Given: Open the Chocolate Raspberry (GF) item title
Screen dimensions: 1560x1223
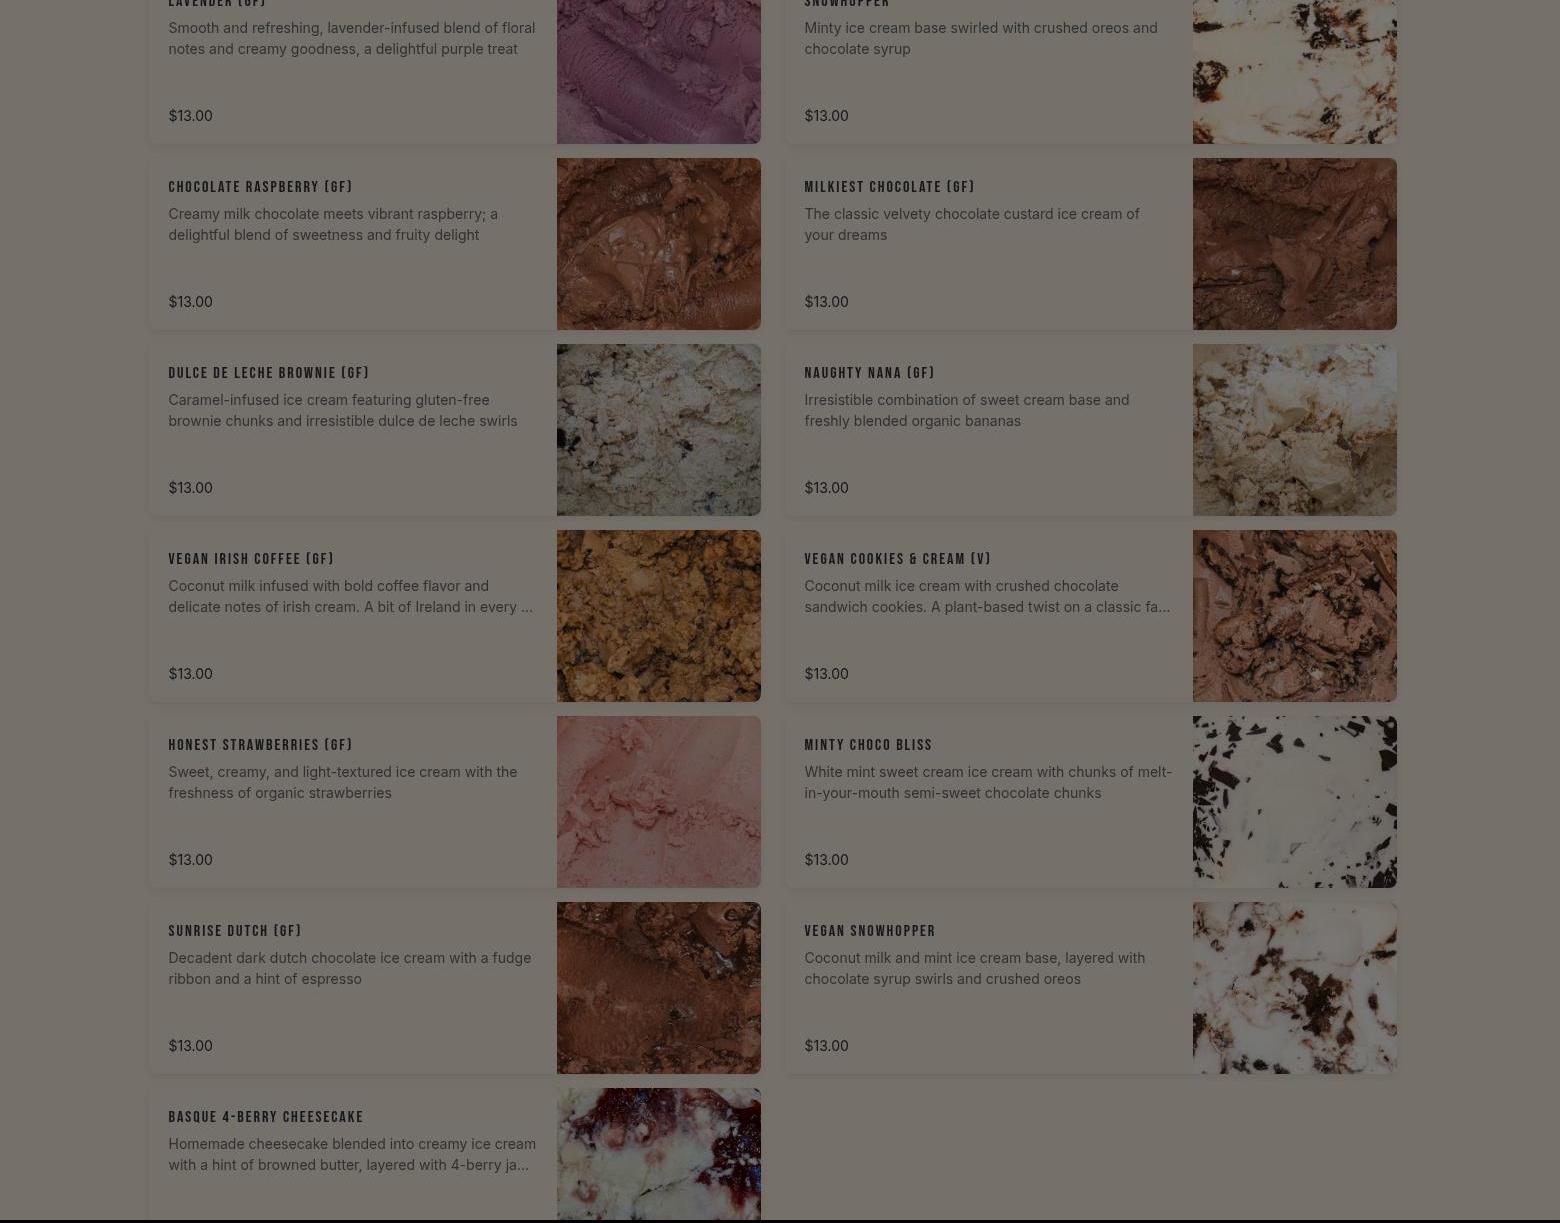Looking at the screenshot, I should tap(260, 187).
